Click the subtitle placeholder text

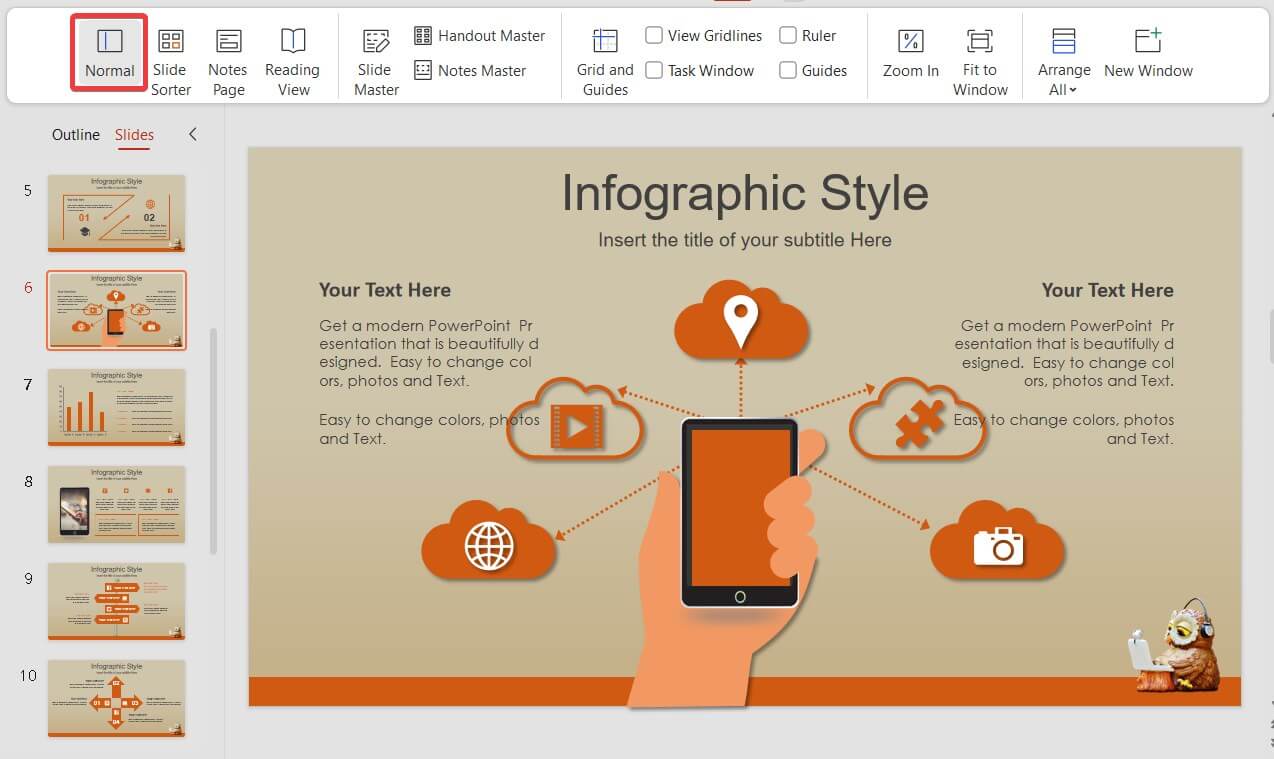[x=744, y=240]
